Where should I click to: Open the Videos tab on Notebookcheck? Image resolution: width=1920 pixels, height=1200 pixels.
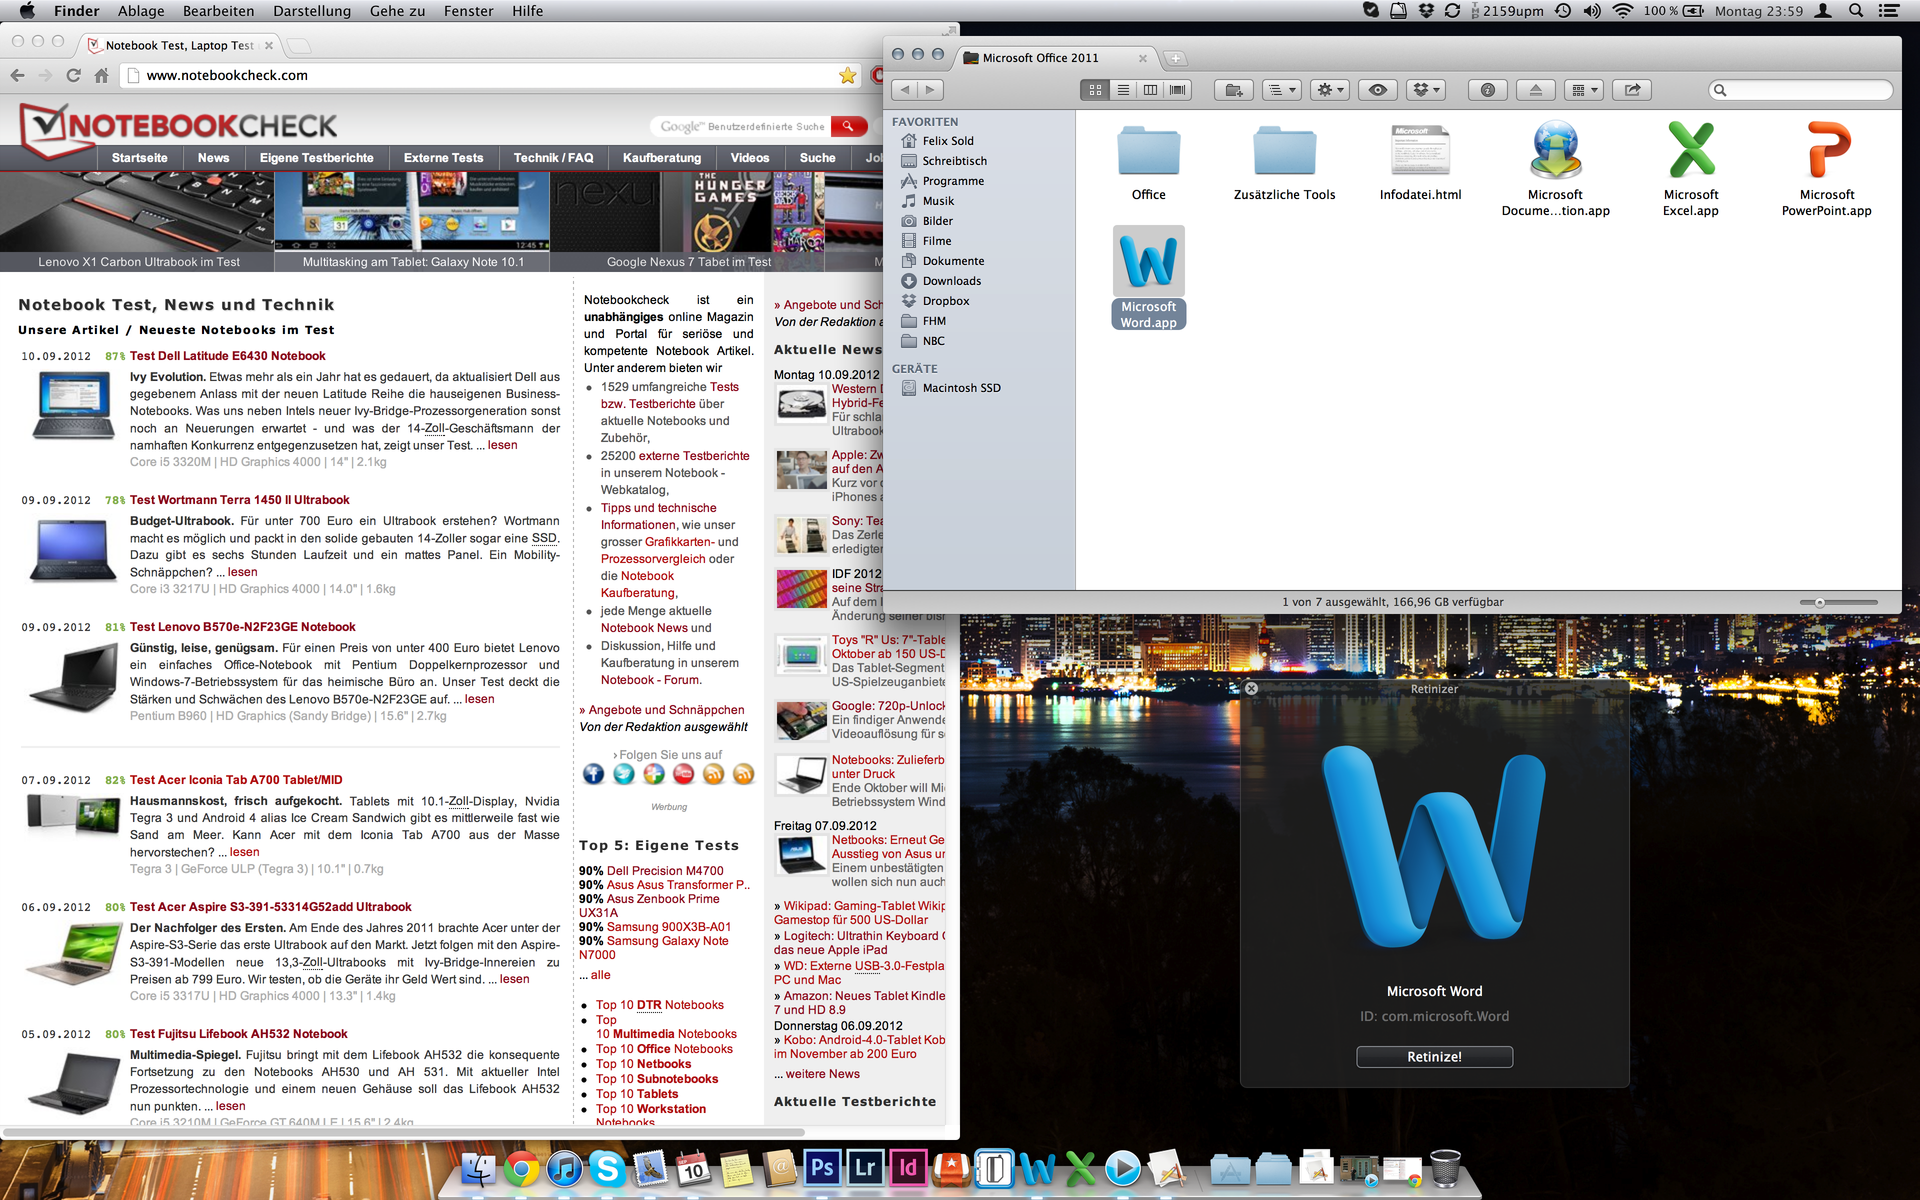(x=749, y=158)
